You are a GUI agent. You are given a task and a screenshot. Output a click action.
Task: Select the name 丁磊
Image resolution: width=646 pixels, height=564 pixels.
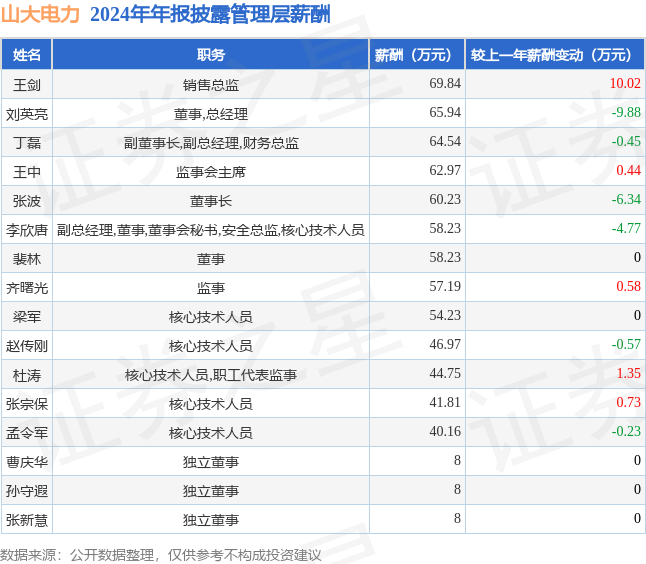(27, 143)
